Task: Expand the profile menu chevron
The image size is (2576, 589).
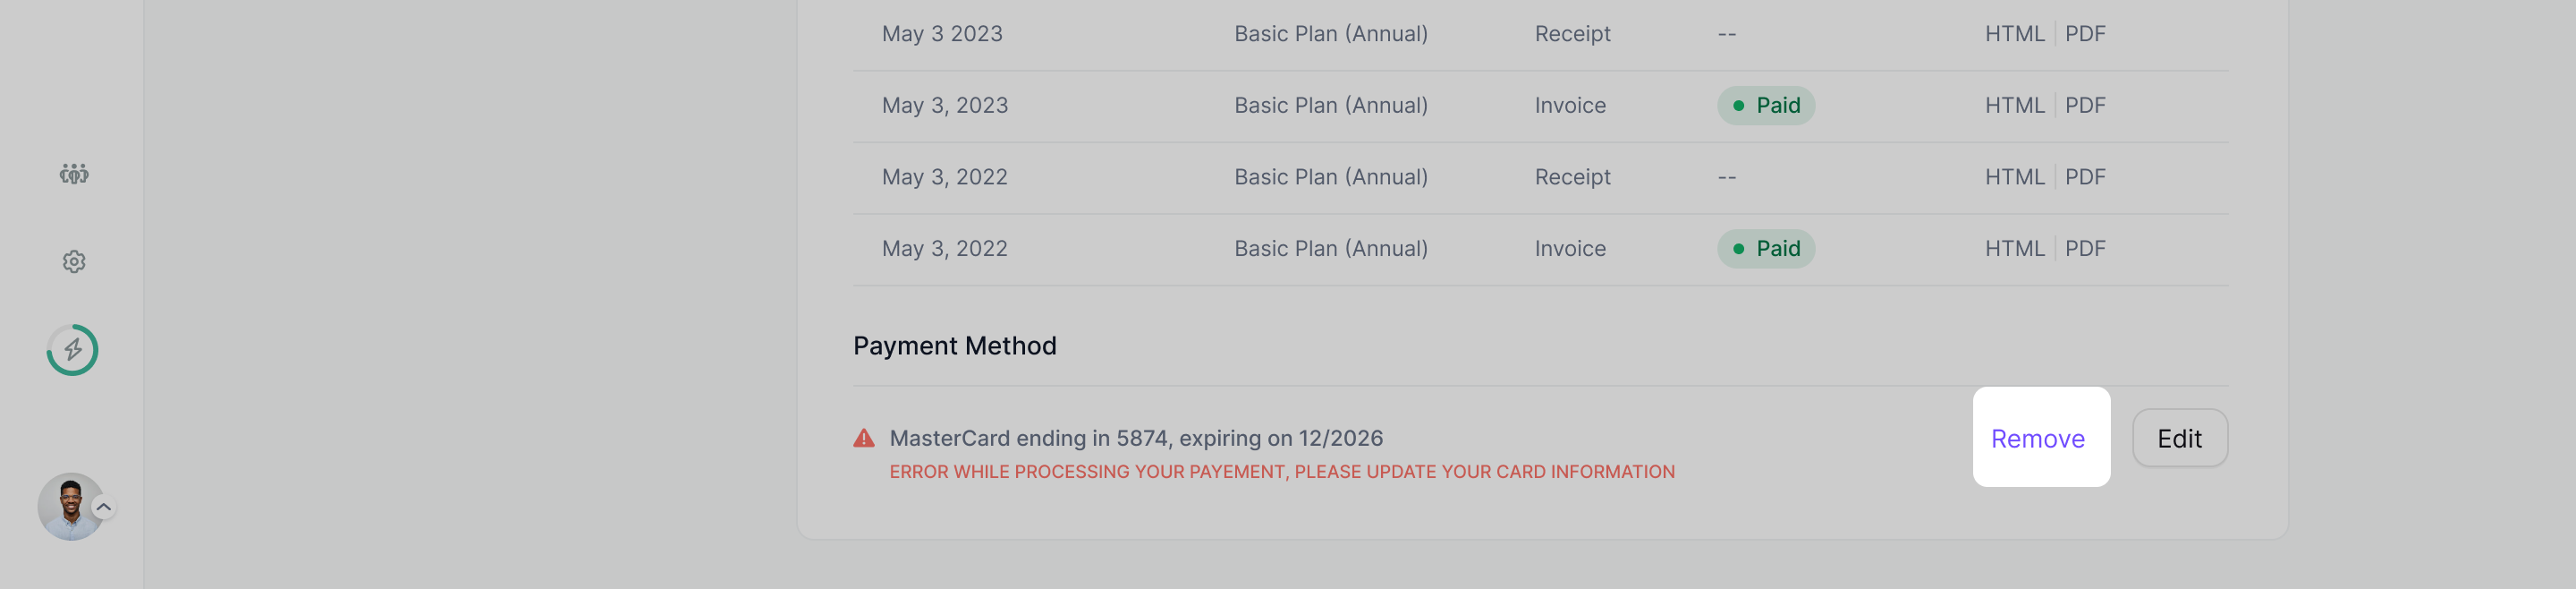Action: [103, 507]
